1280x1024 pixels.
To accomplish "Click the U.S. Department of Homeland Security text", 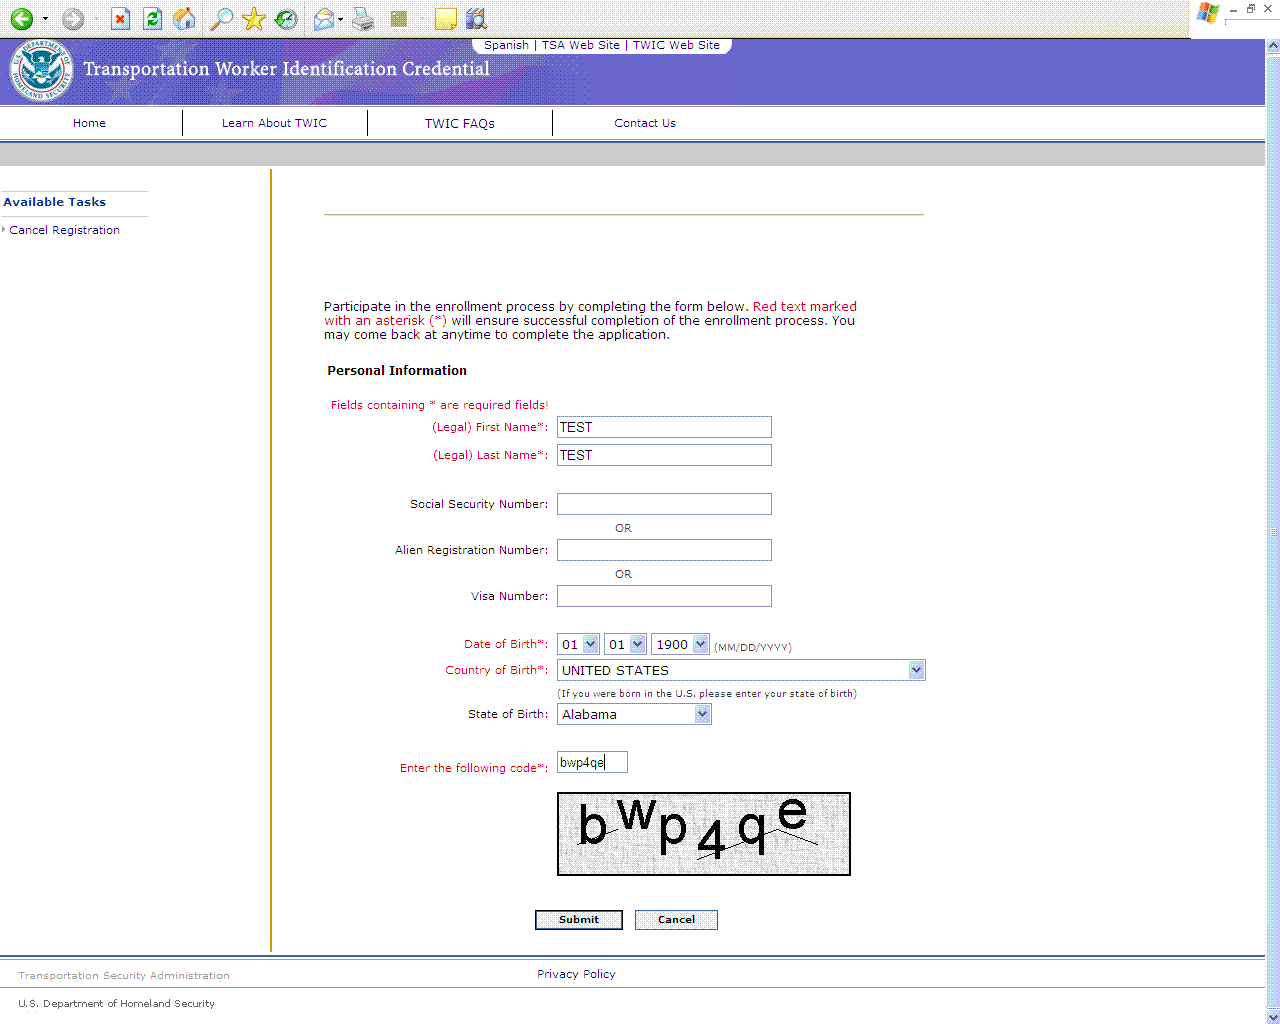I will tap(116, 1004).
